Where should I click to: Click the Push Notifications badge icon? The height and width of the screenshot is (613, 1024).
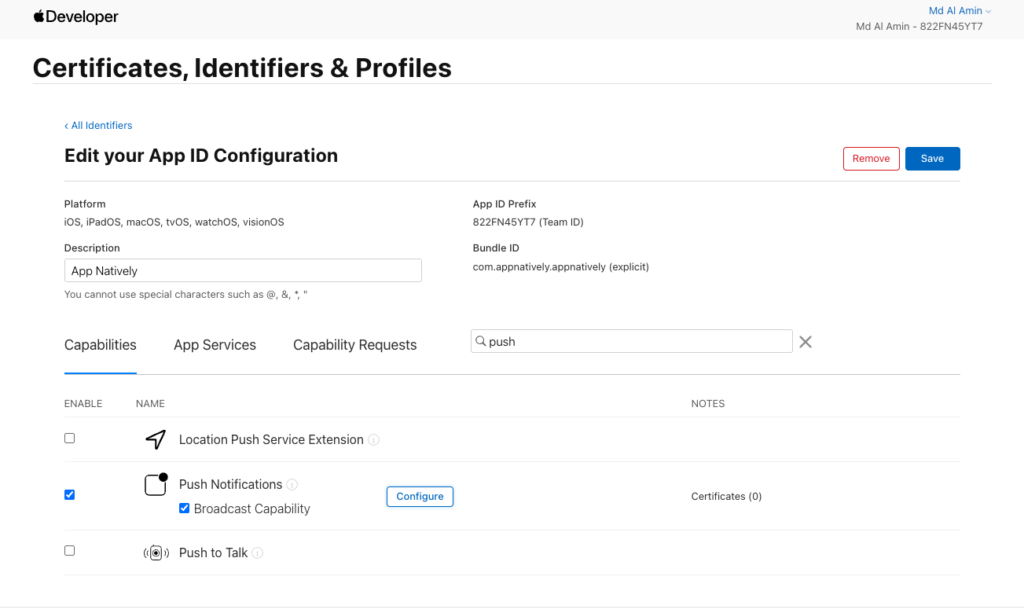pos(156,484)
